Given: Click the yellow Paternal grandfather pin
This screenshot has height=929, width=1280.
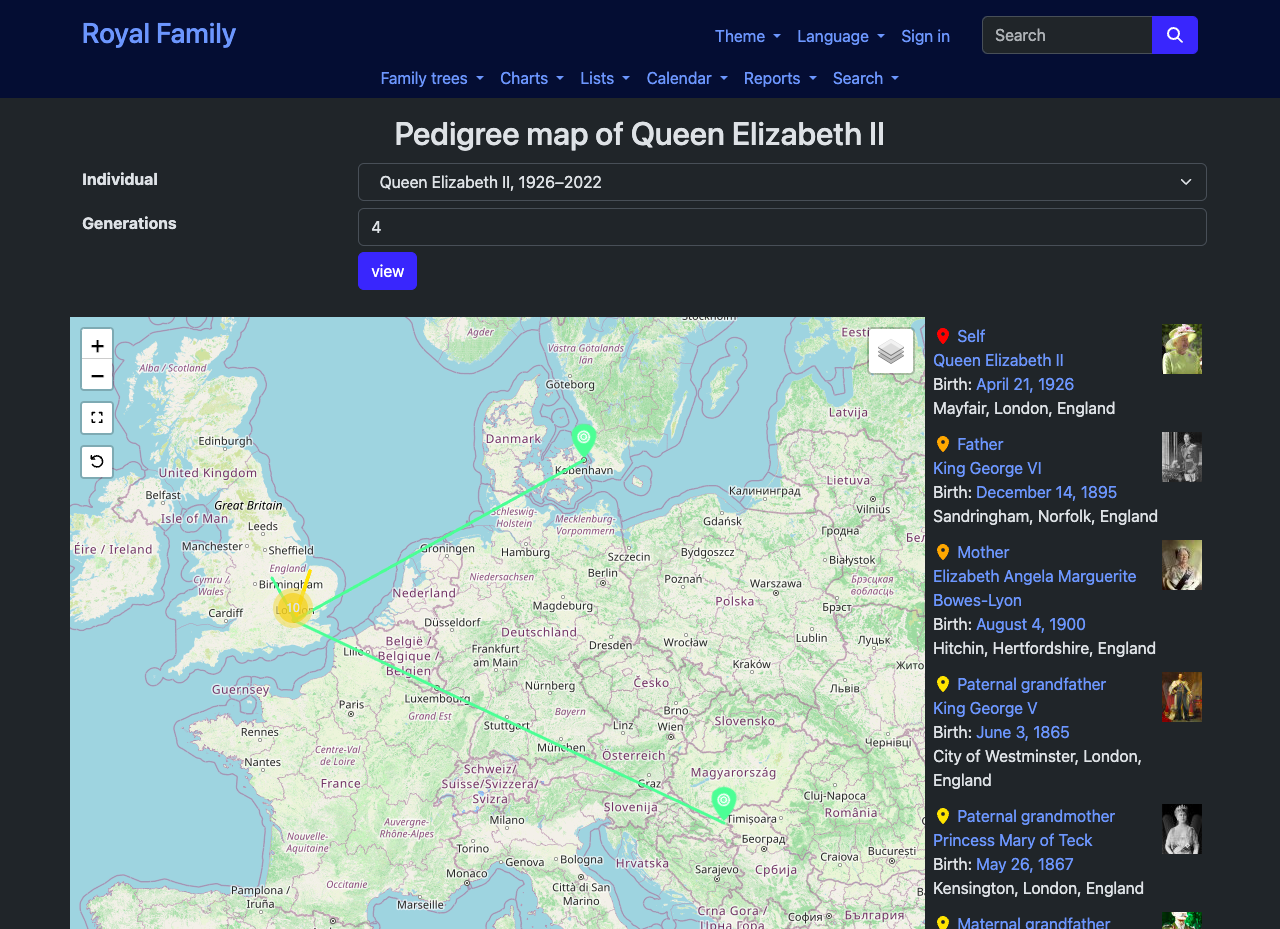Looking at the screenshot, I should [x=943, y=684].
